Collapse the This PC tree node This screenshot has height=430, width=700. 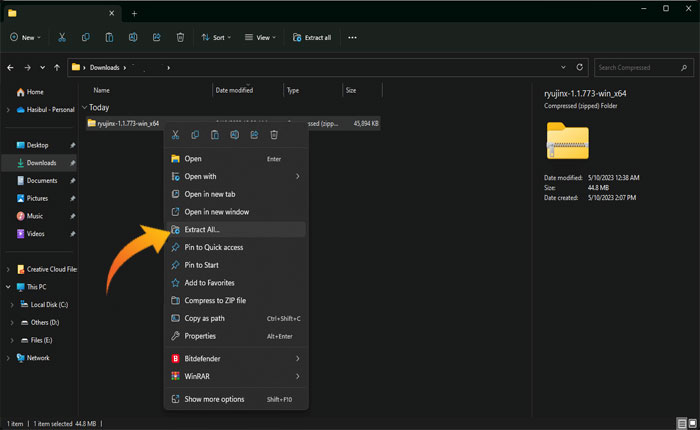tap(9, 286)
